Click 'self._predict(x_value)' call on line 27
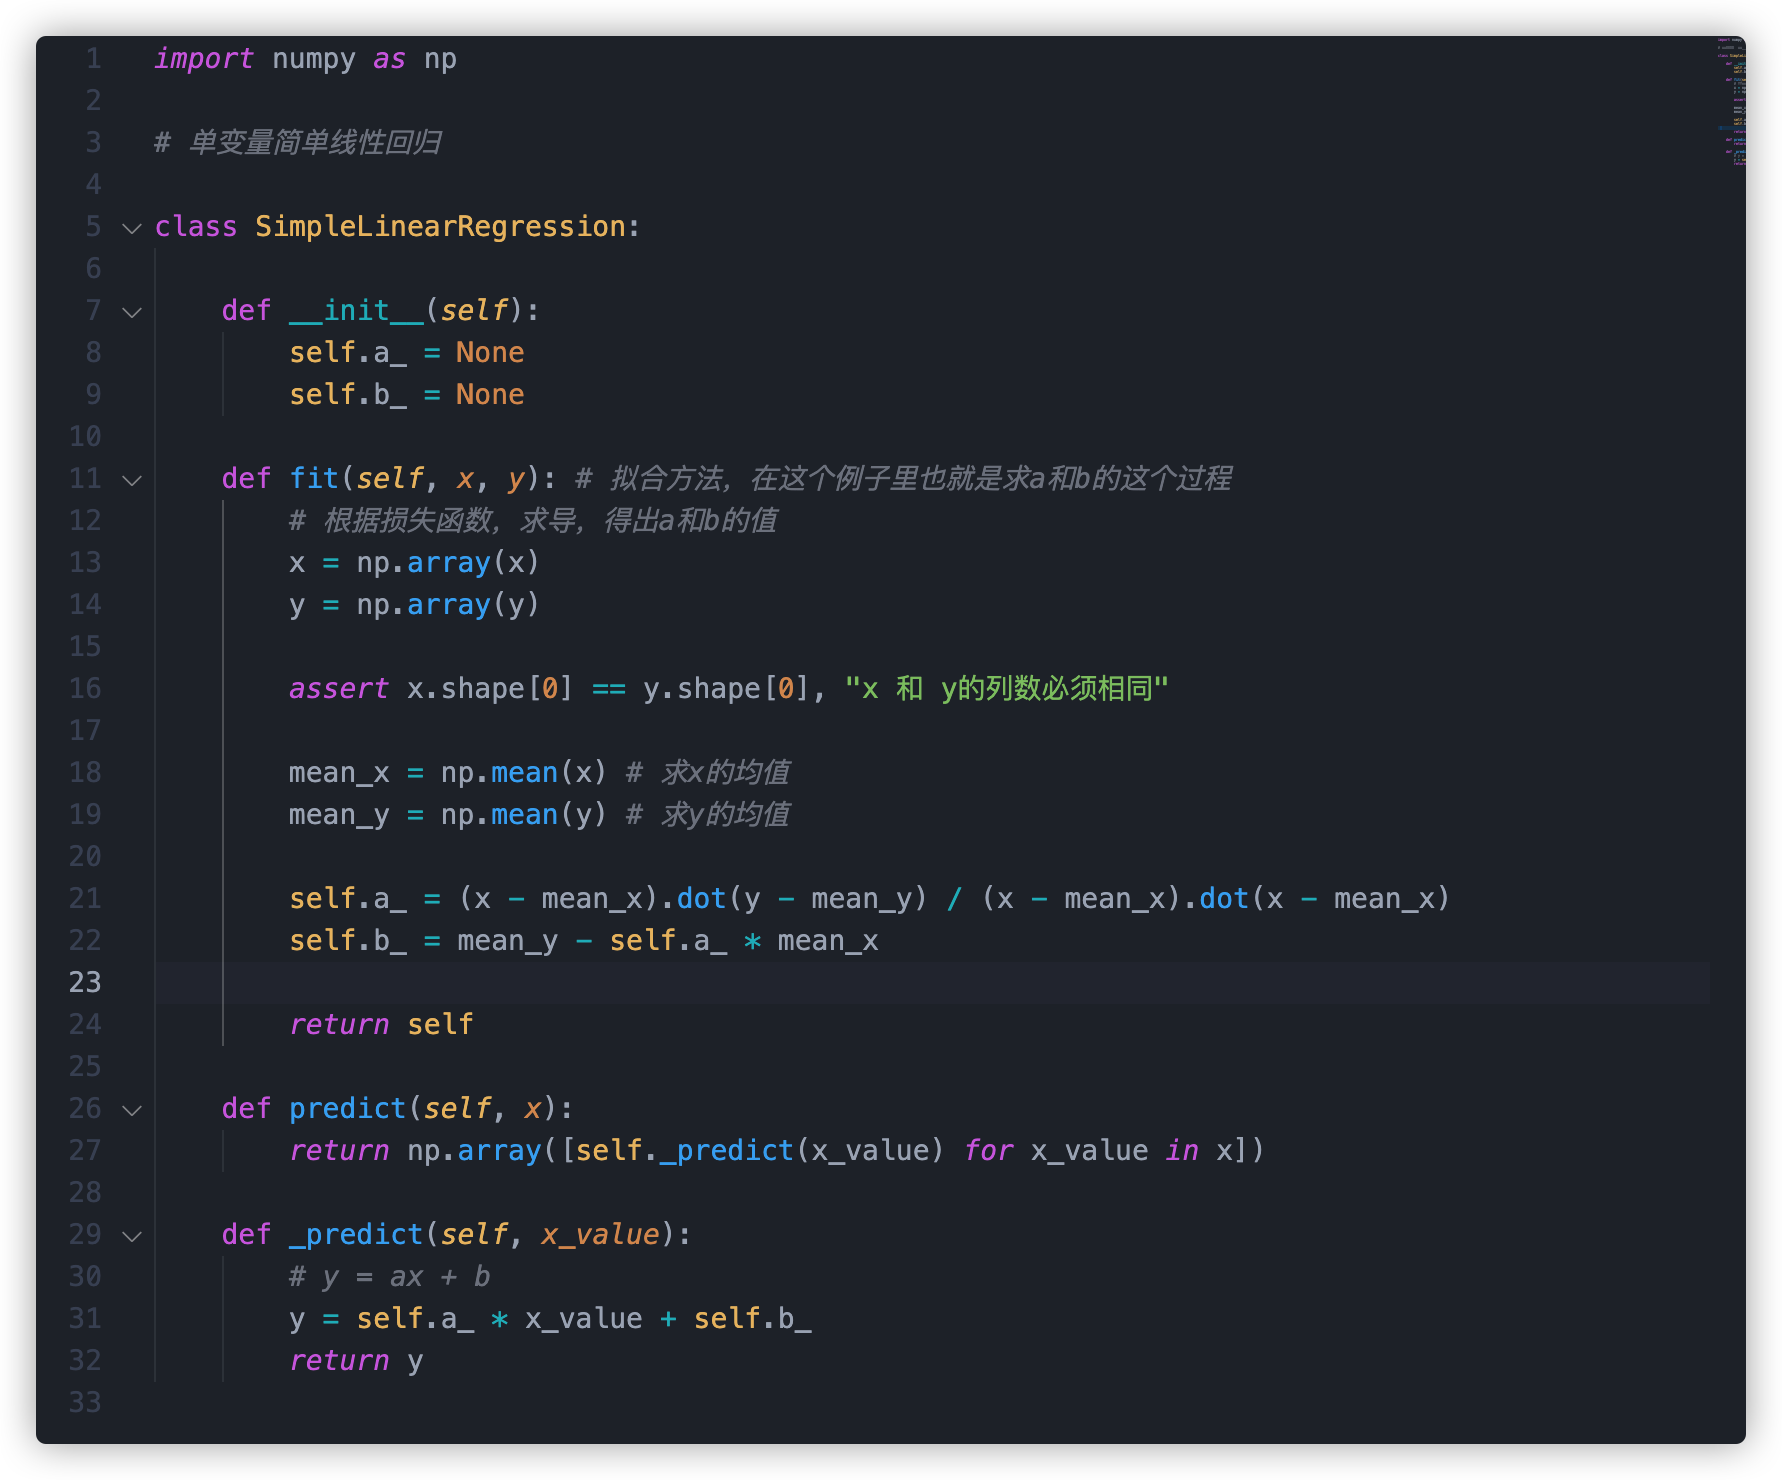 [759, 1151]
